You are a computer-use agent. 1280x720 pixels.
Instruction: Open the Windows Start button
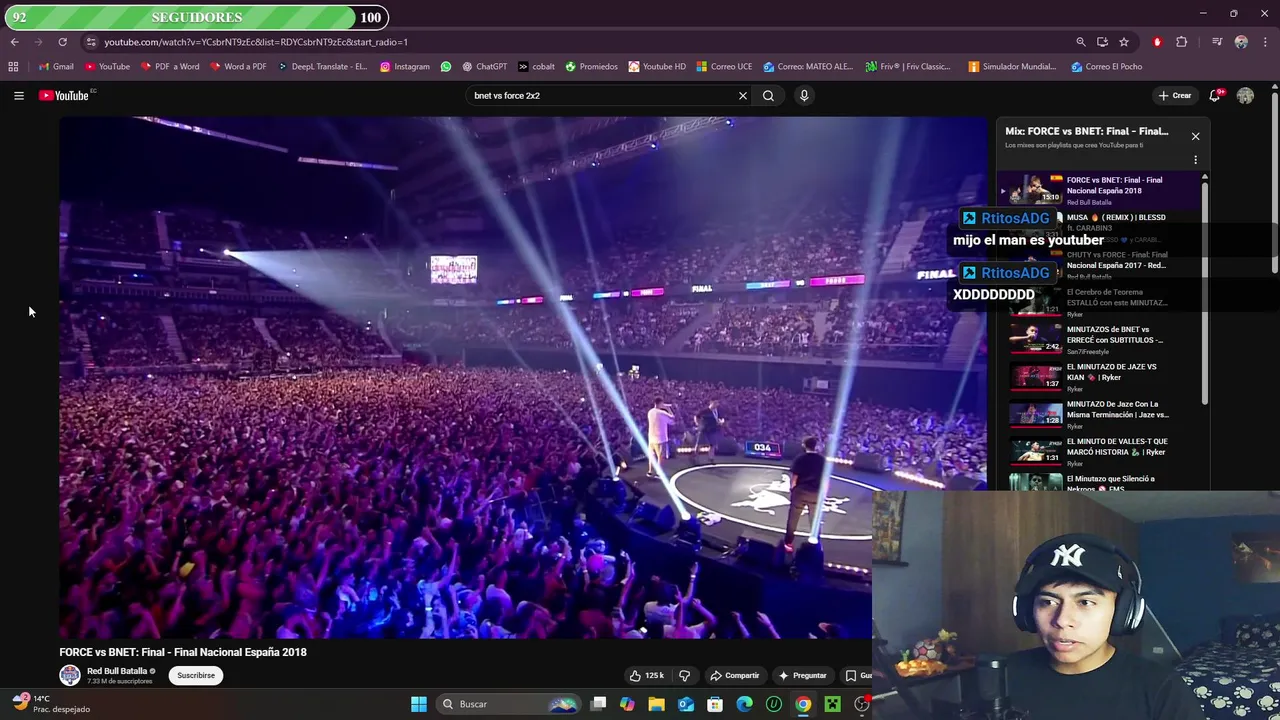419,704
